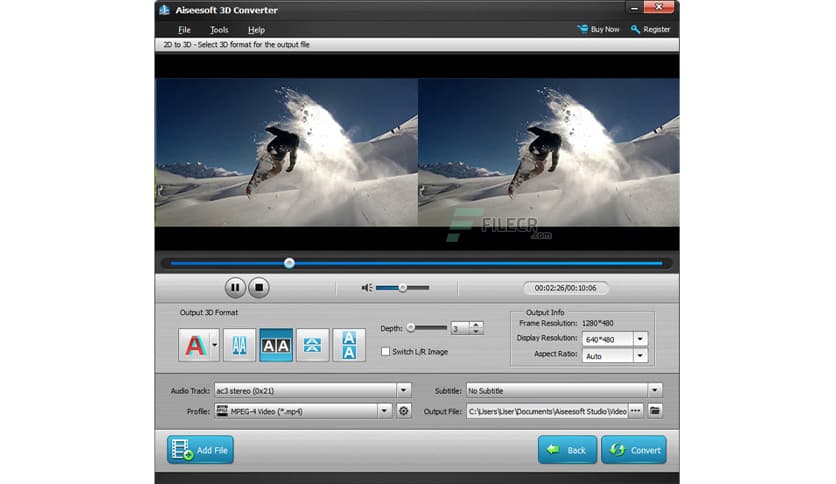Expand the Anaglyph format options arrow
Screen dimensions: 836x484
[x=214, y=345]
